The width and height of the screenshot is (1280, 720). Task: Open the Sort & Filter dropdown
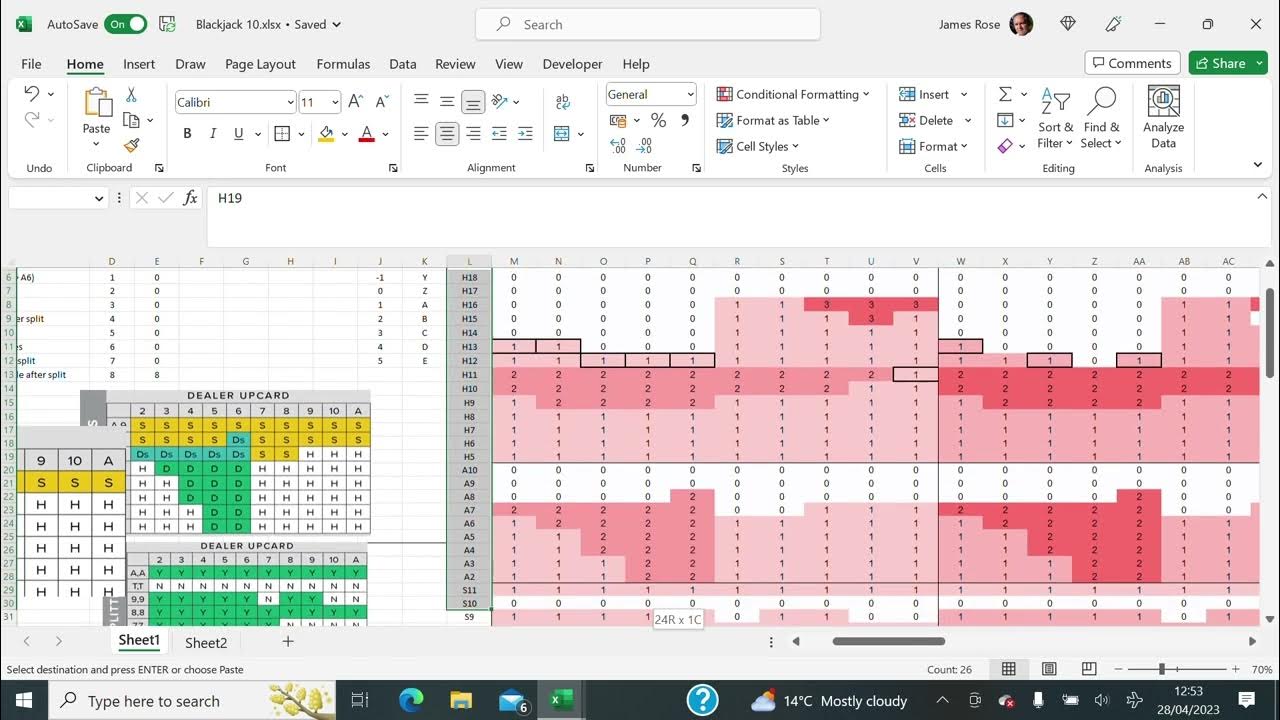[1055, 118]
